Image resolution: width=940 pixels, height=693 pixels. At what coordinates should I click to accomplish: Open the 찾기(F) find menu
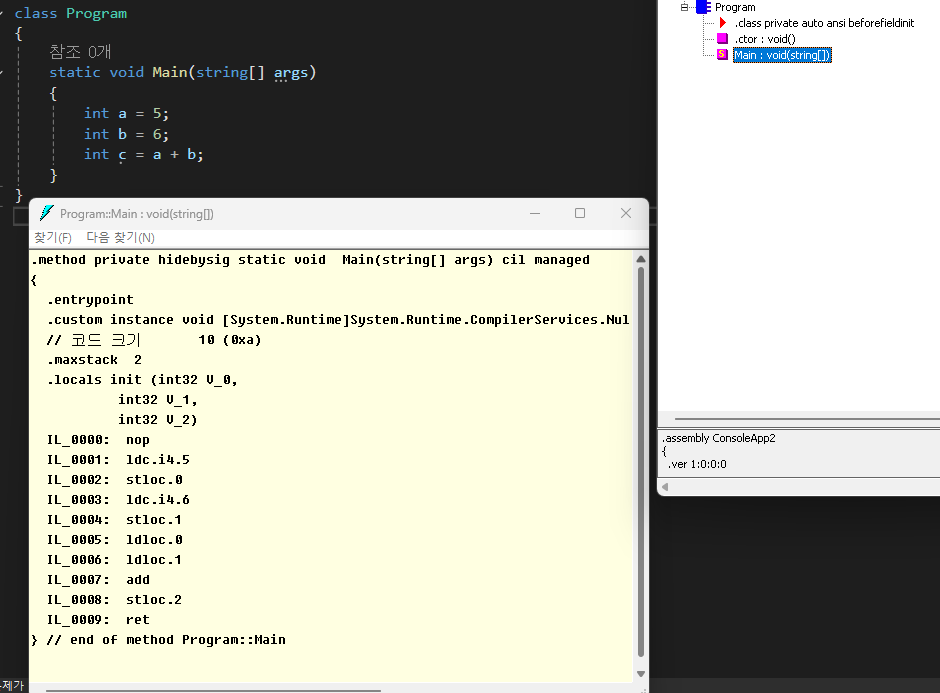tap(53, 238)
